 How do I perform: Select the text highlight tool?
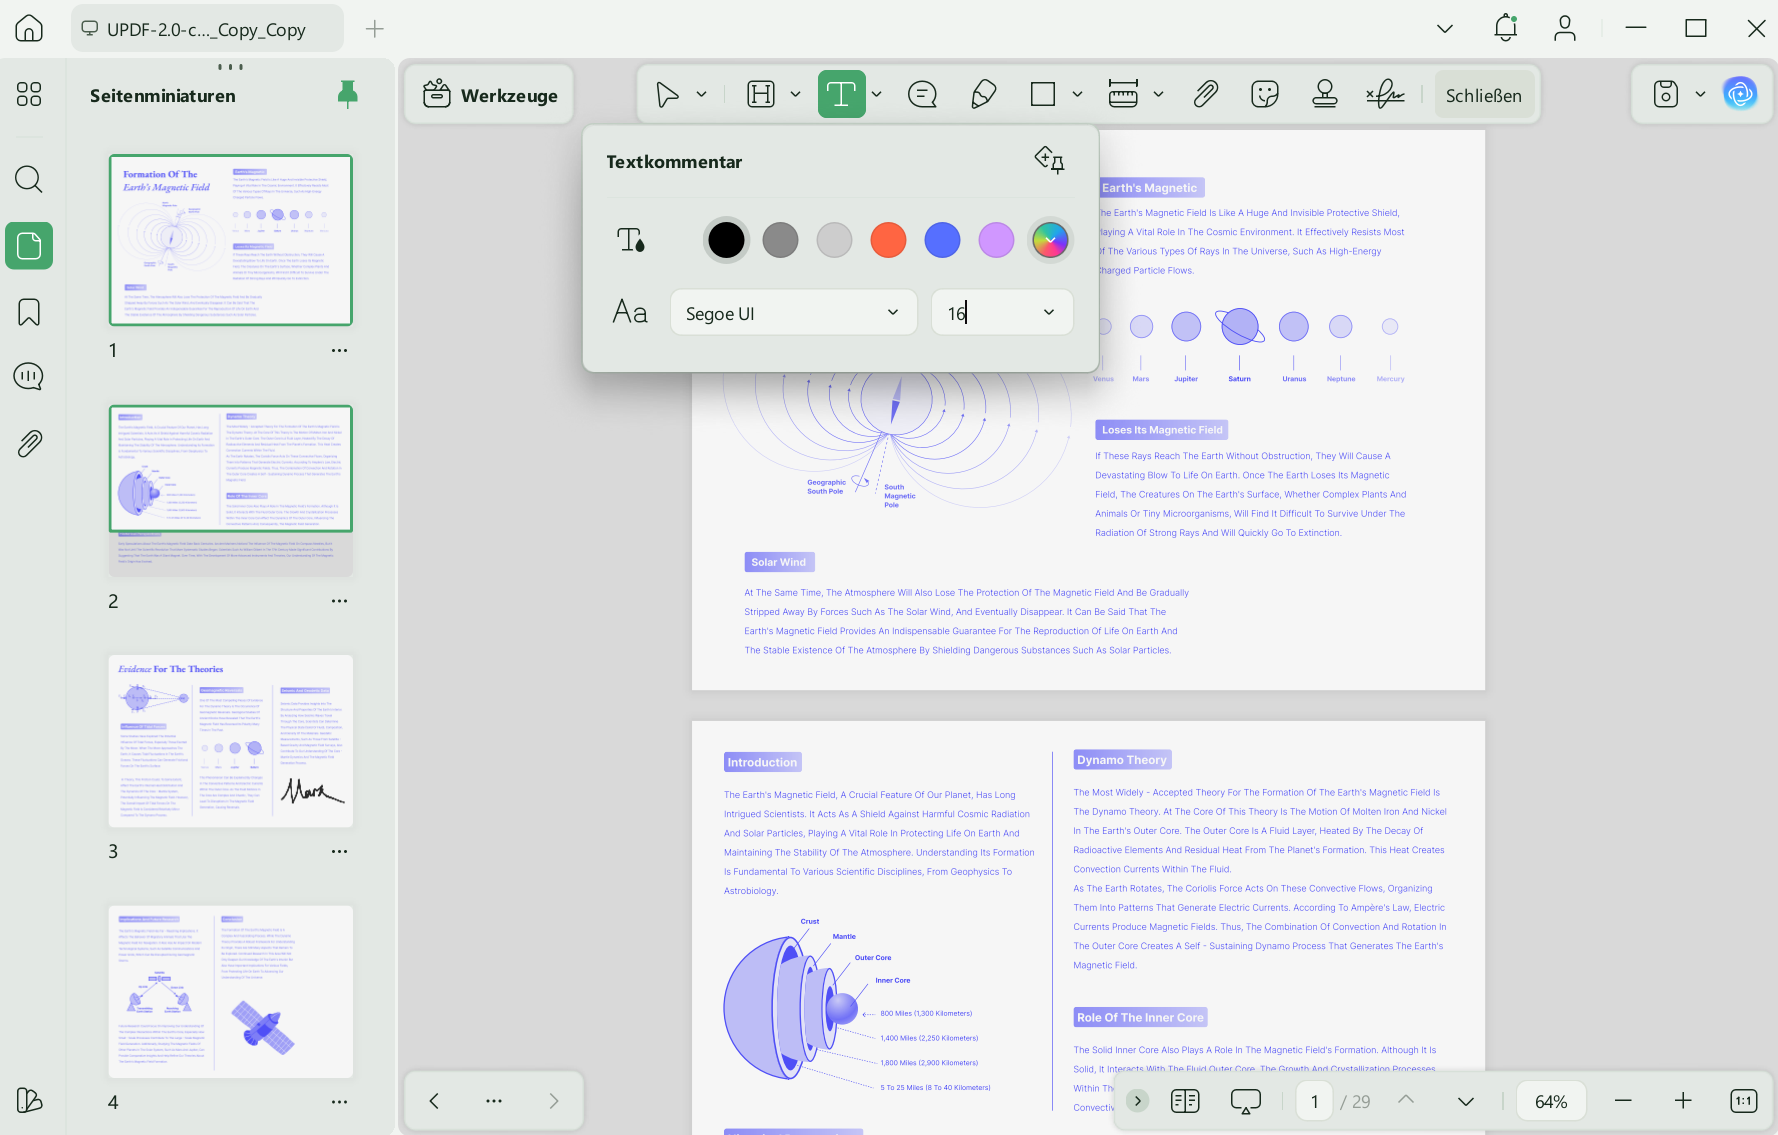[761, 95]
